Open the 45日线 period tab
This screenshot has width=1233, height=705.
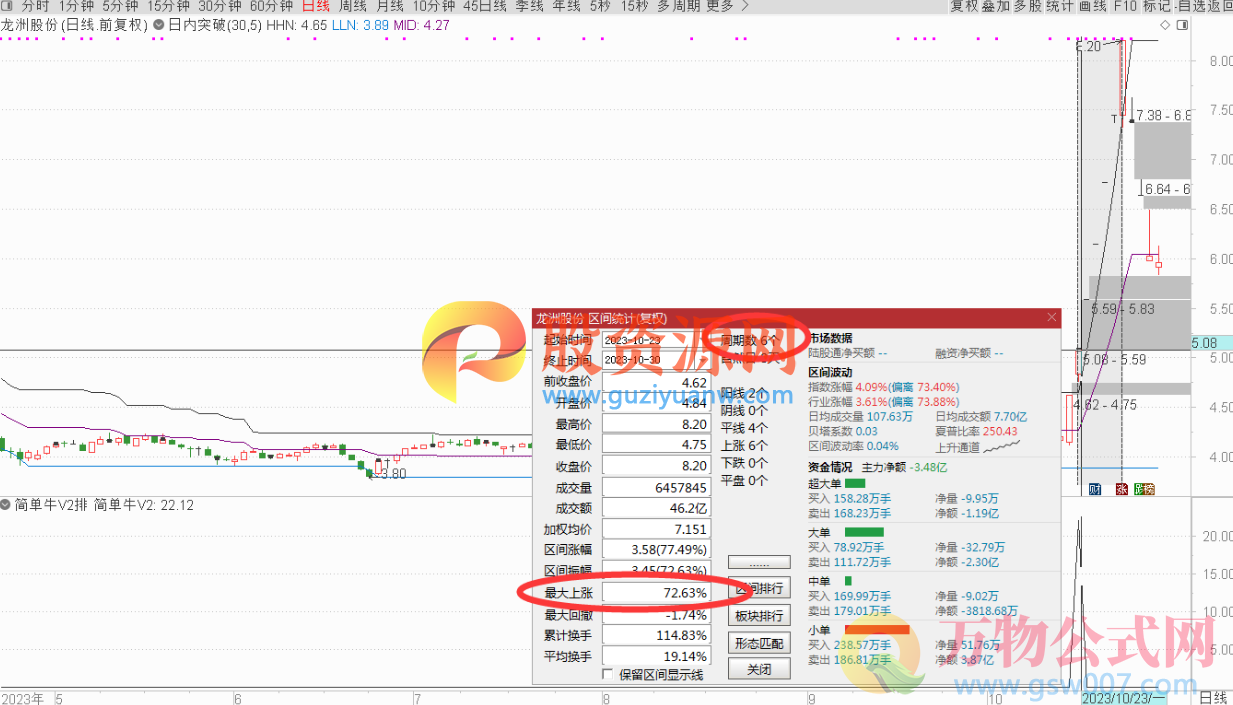coord(485,6)
